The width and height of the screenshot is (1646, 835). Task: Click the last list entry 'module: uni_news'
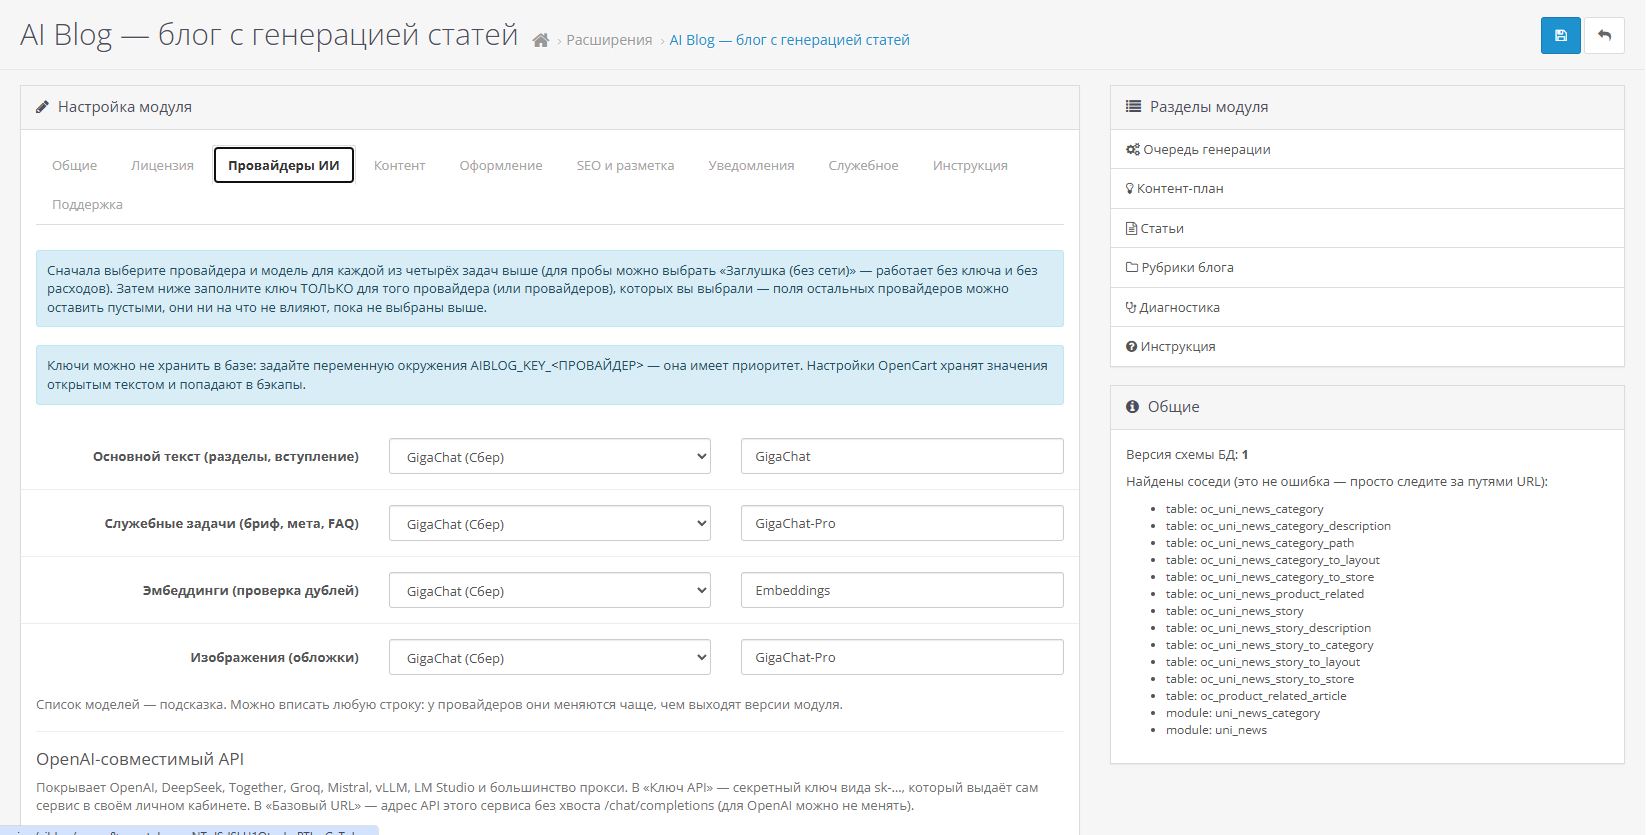coord(1216,730)
